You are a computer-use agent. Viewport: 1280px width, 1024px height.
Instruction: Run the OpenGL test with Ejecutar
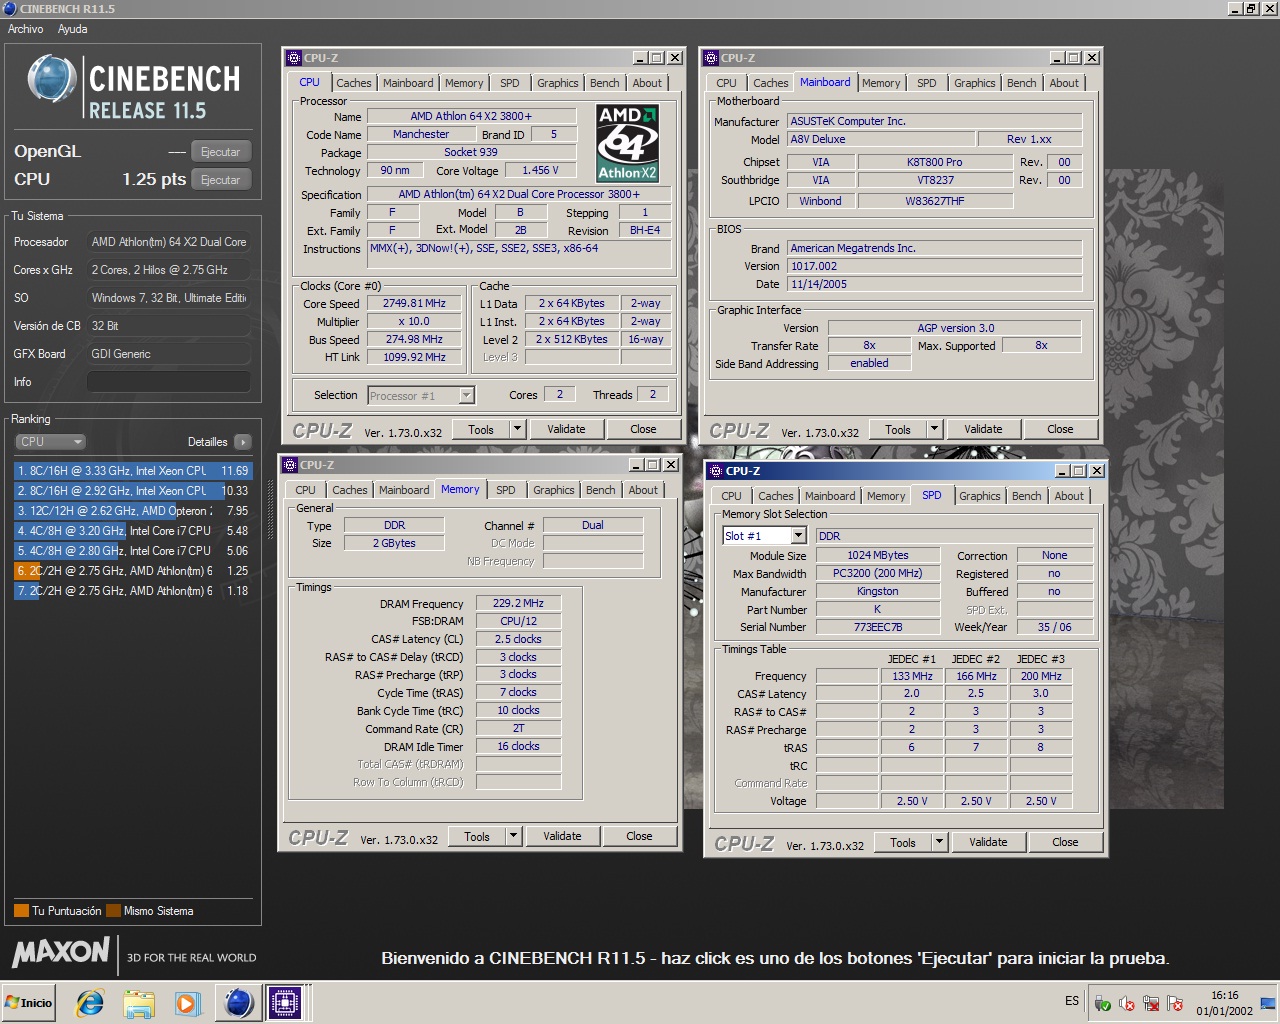pos(220,152)
